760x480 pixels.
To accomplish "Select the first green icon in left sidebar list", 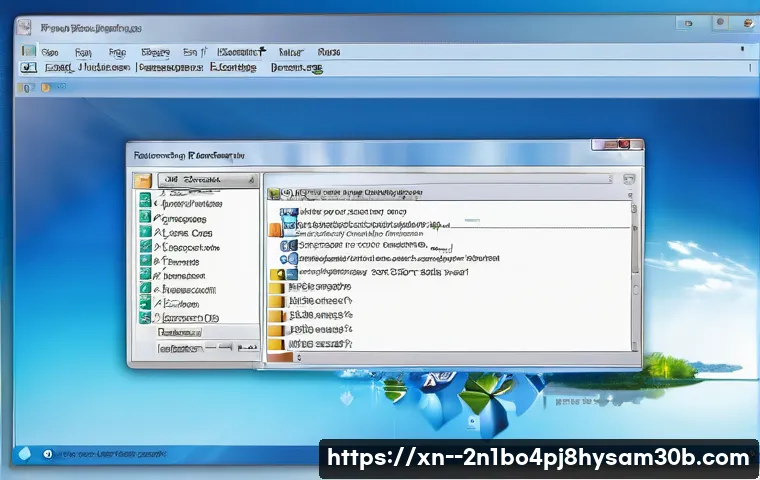I will (x=145, y=201).
